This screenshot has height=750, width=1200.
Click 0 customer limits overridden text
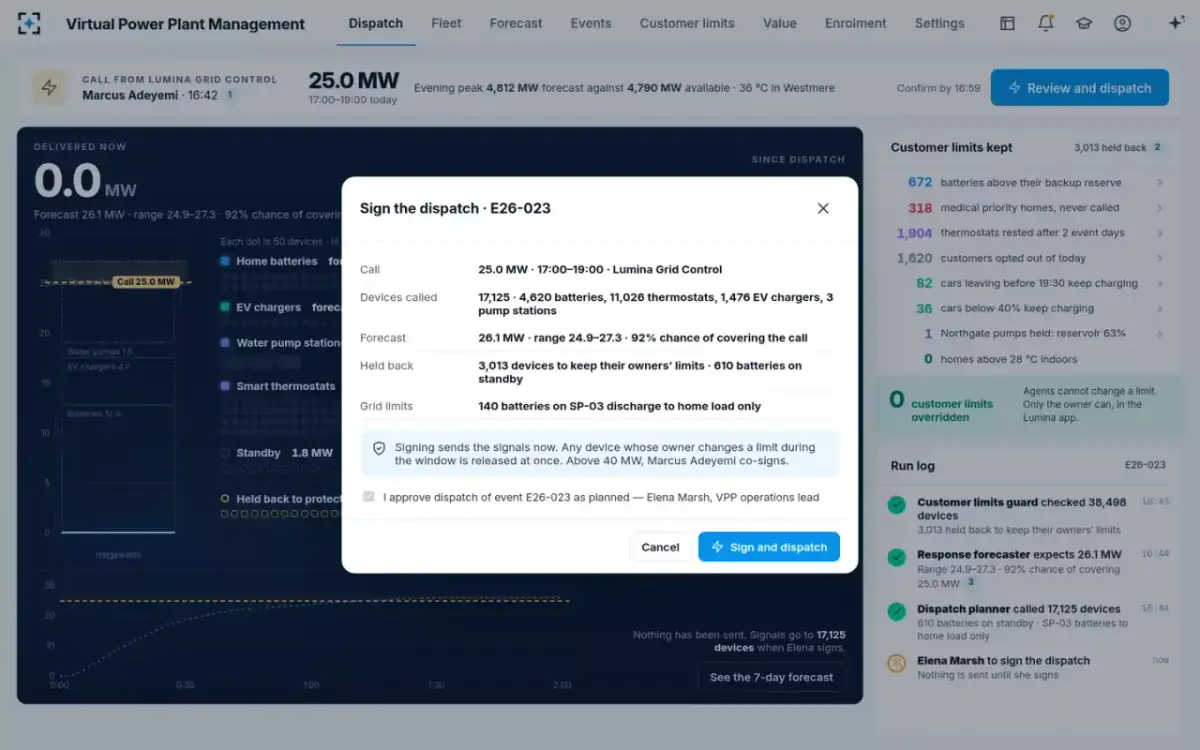click(941, 404)
